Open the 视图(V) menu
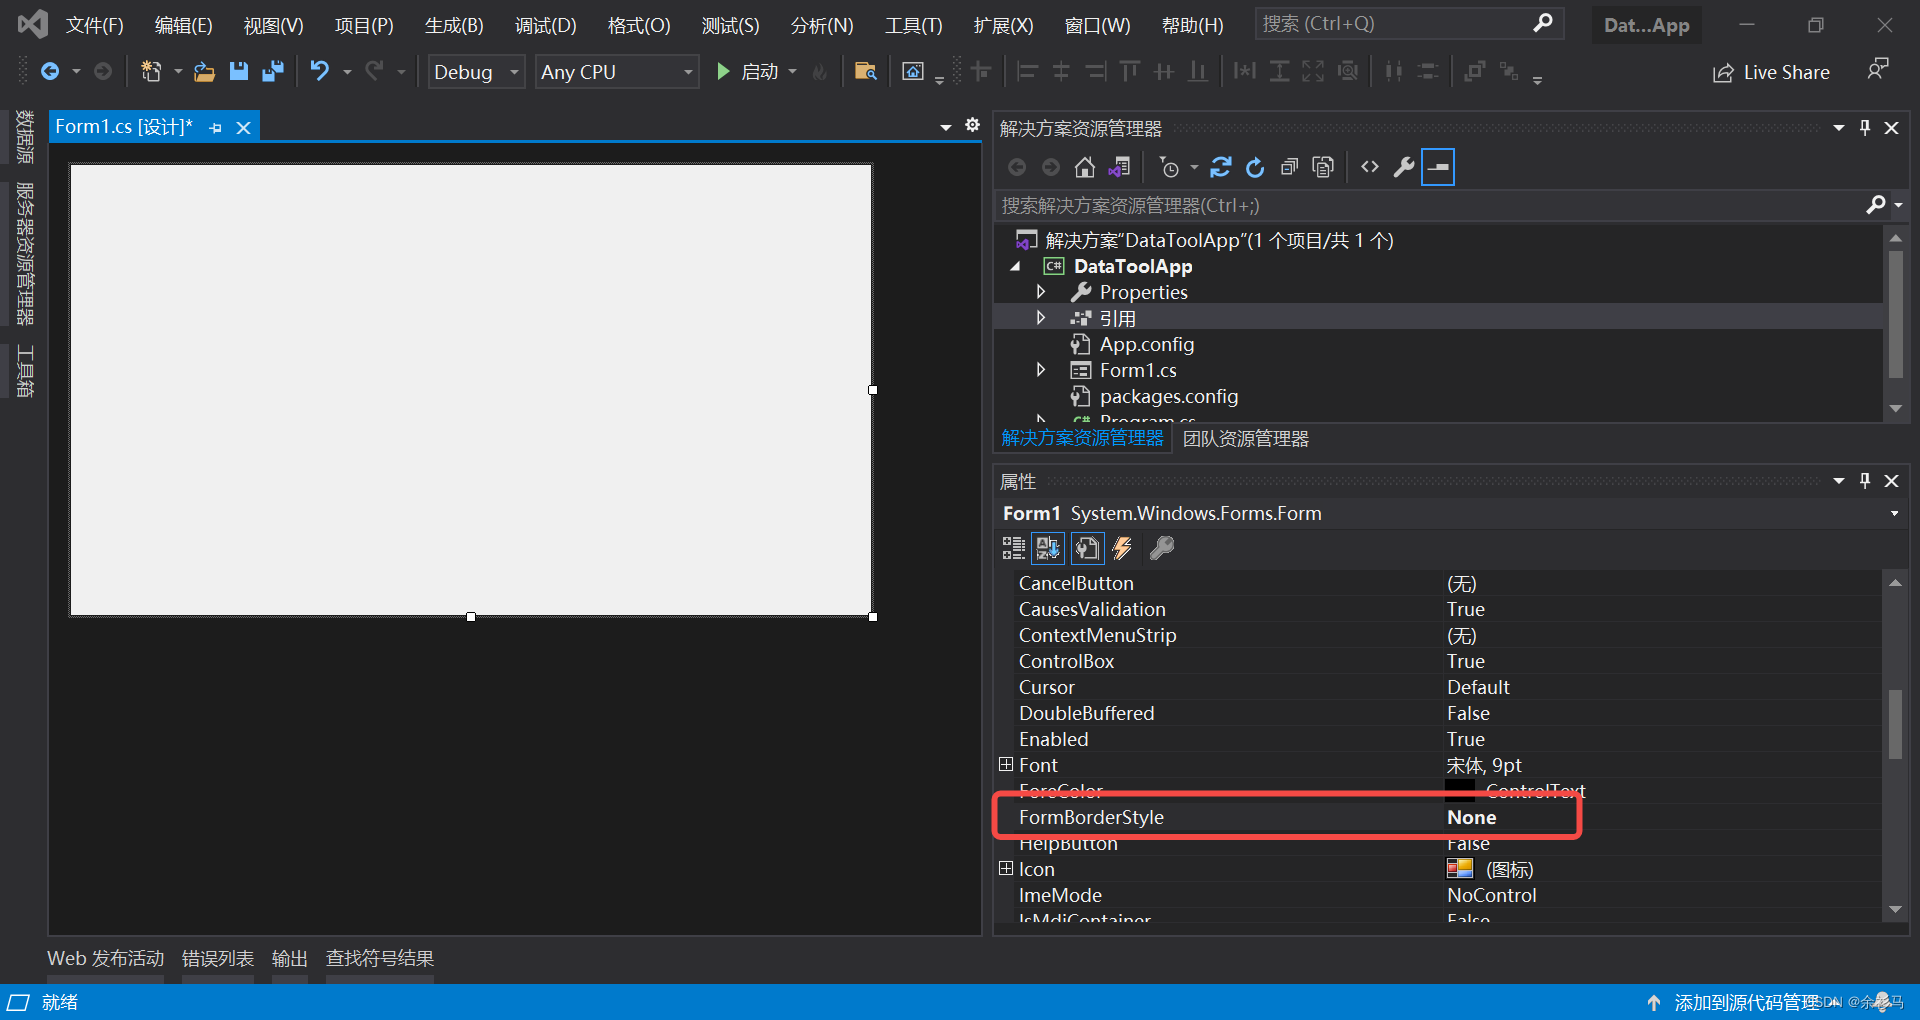1920x1020 pixels. 272,24
